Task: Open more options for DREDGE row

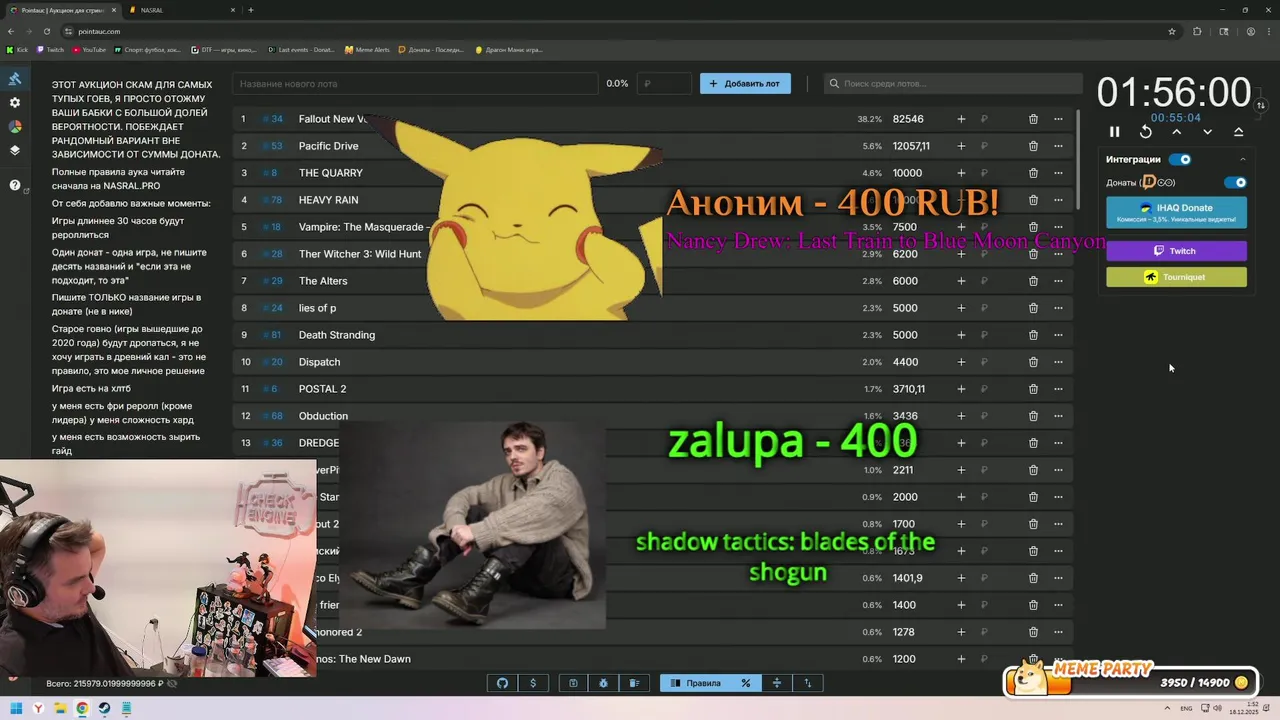Action: tap(1058, 443)
